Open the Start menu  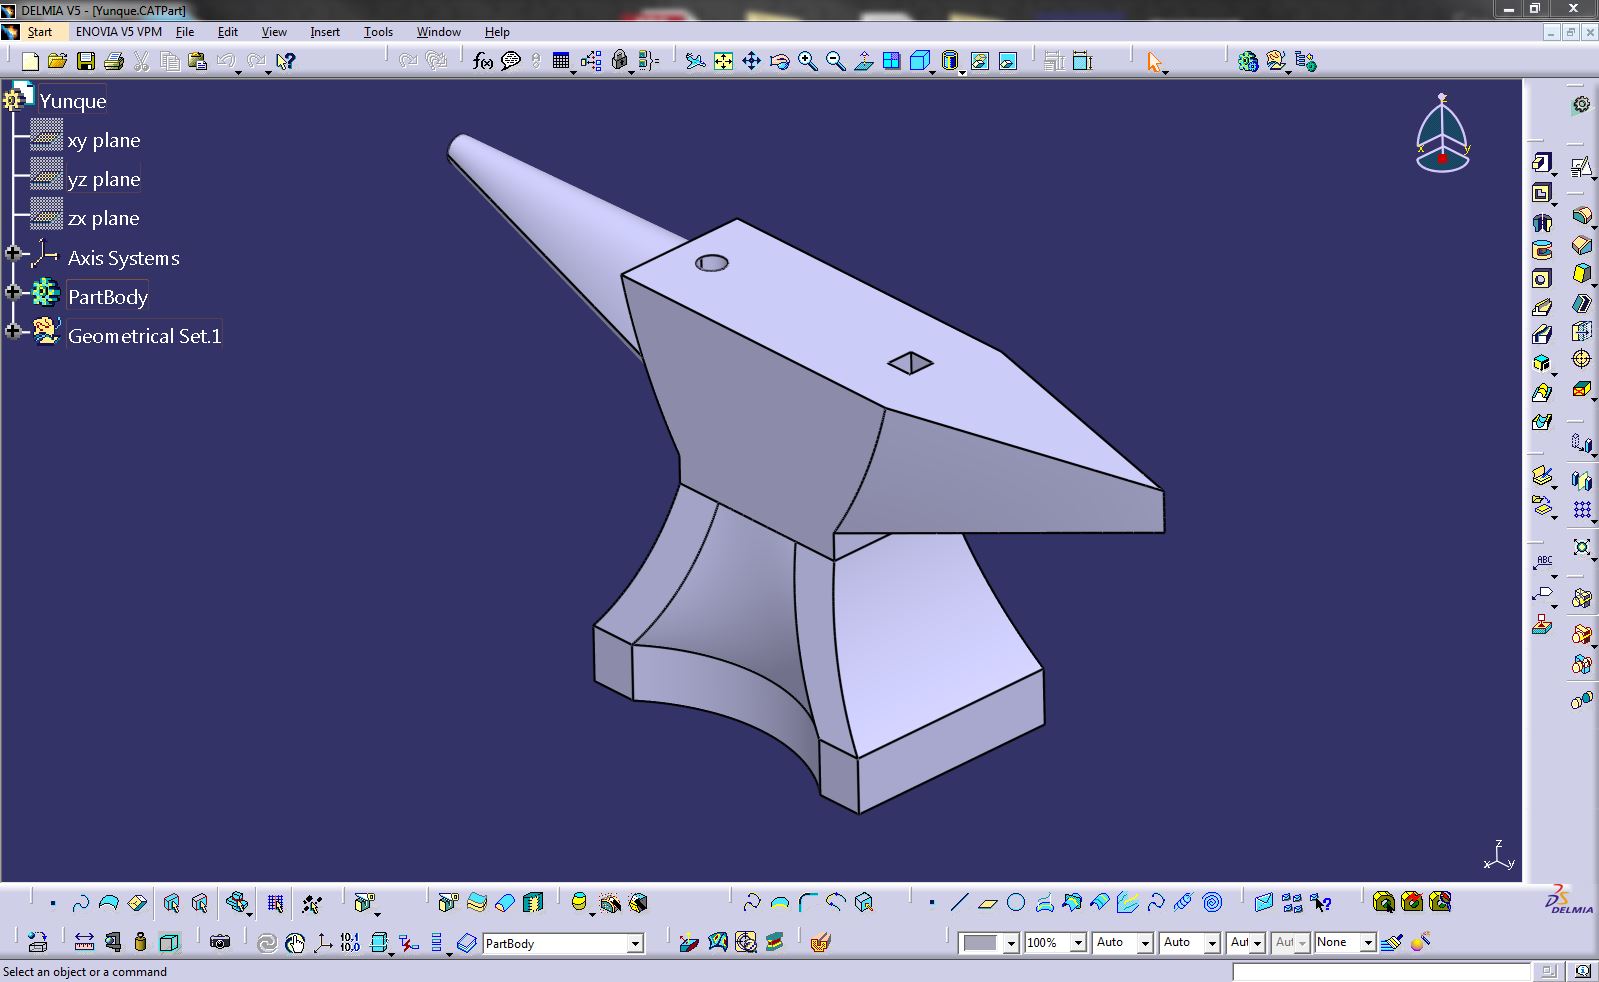coord(40,32)
